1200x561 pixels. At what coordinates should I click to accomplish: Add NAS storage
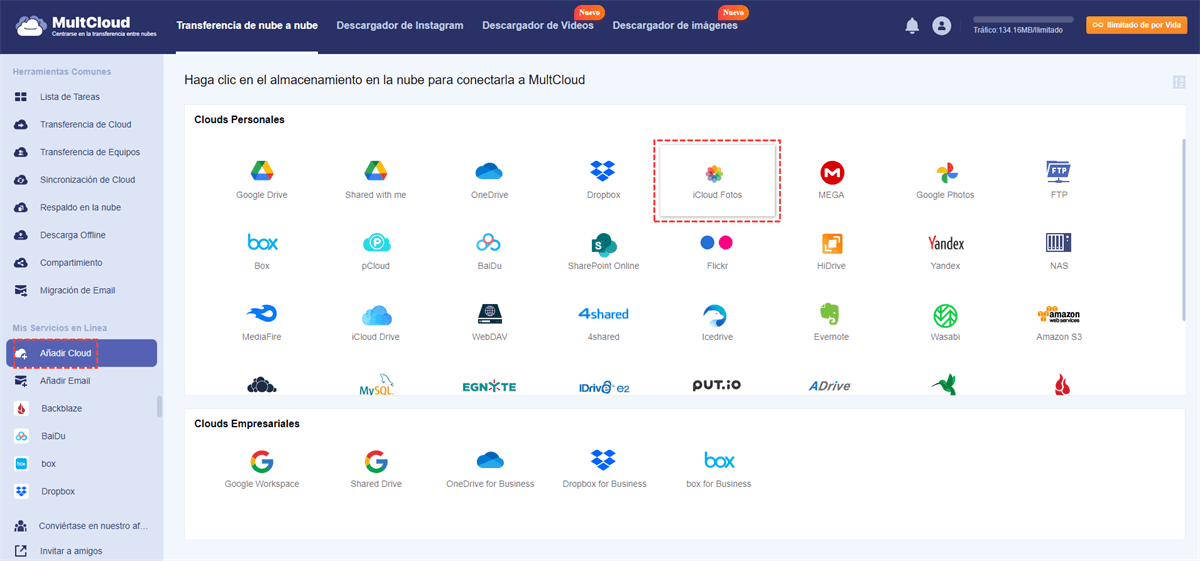[1059, 251]
